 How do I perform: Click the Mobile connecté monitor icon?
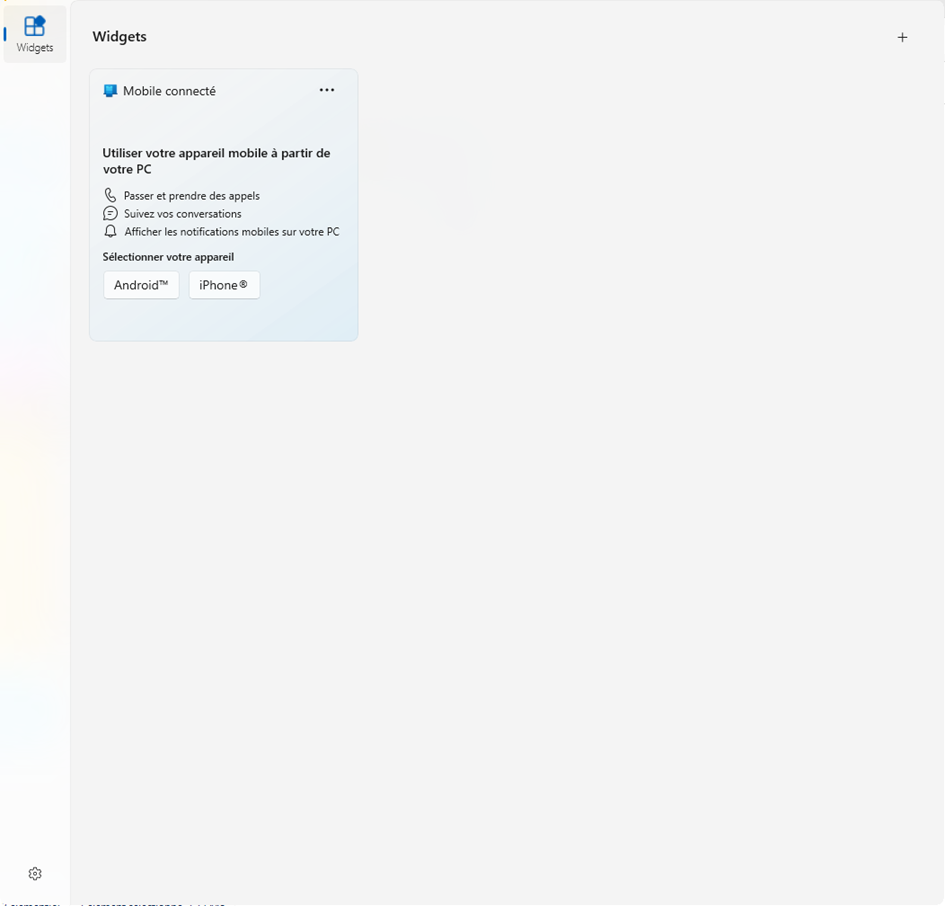point(110,90)
